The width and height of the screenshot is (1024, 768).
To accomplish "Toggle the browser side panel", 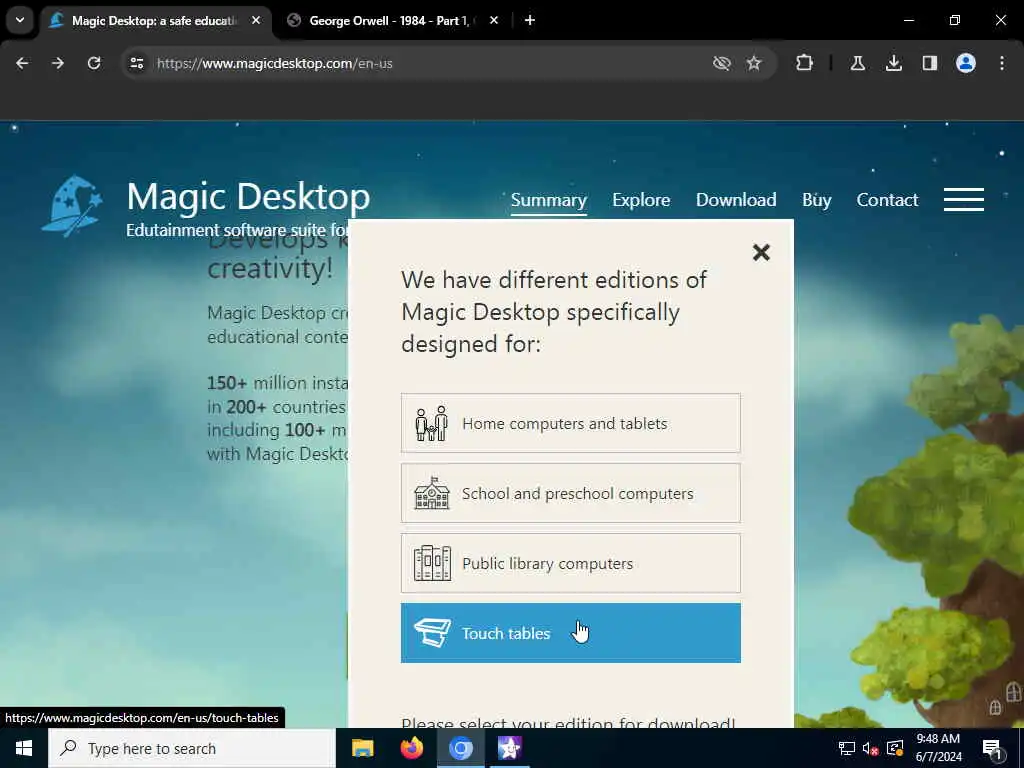I will pos(929,63).
